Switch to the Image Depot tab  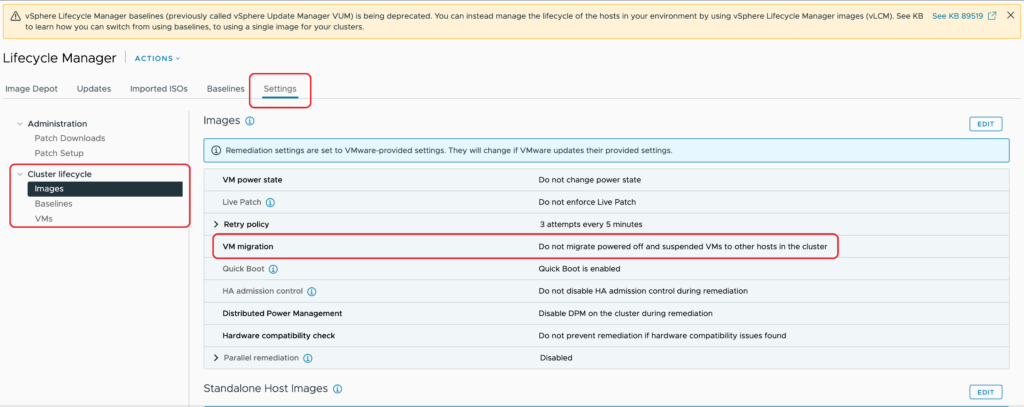click(x=31, y=89)
